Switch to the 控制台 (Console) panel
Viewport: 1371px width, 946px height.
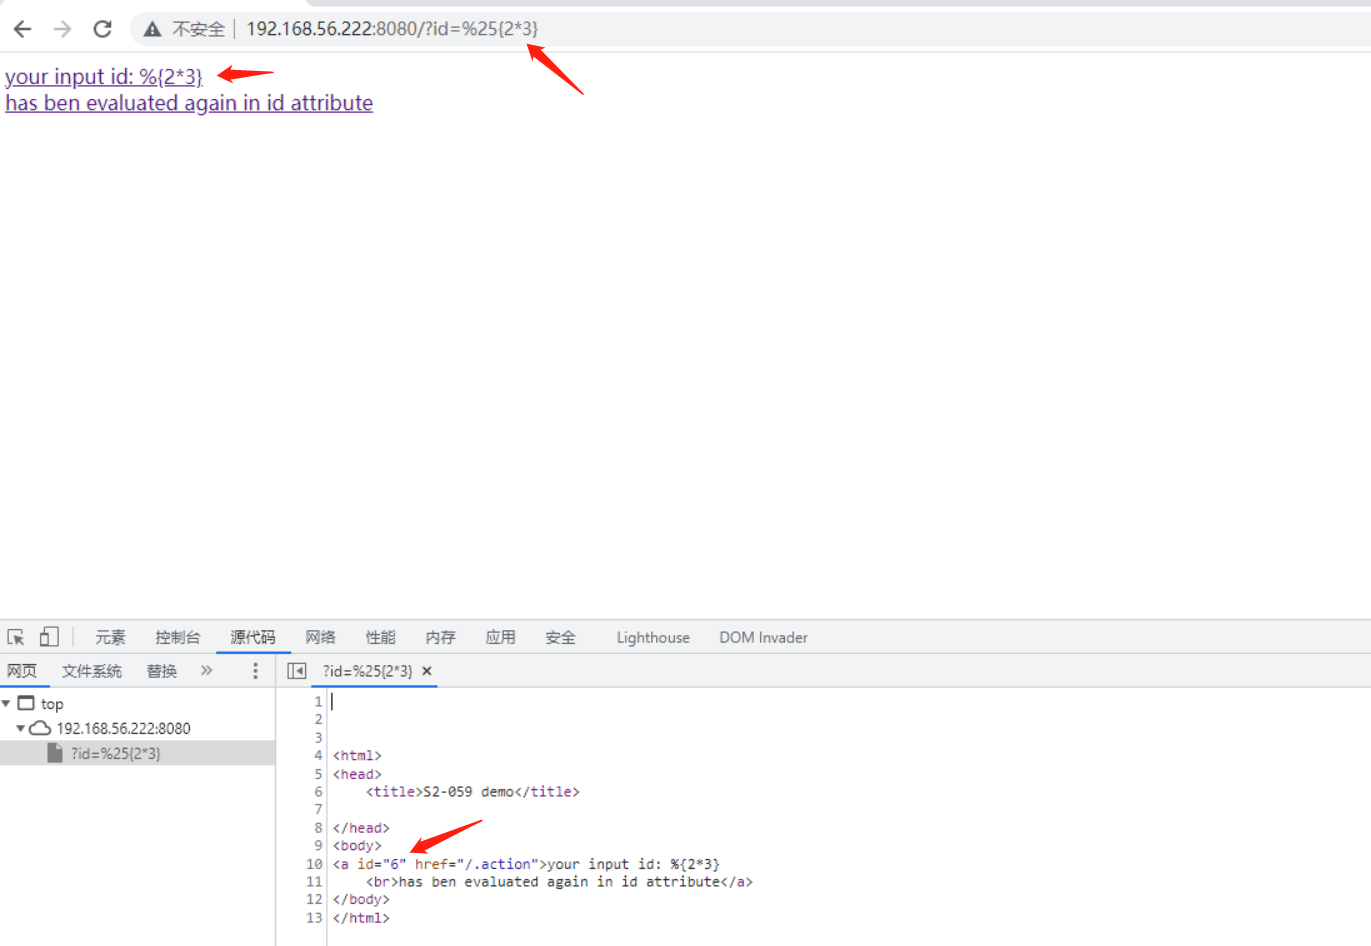tap(178, 637)
